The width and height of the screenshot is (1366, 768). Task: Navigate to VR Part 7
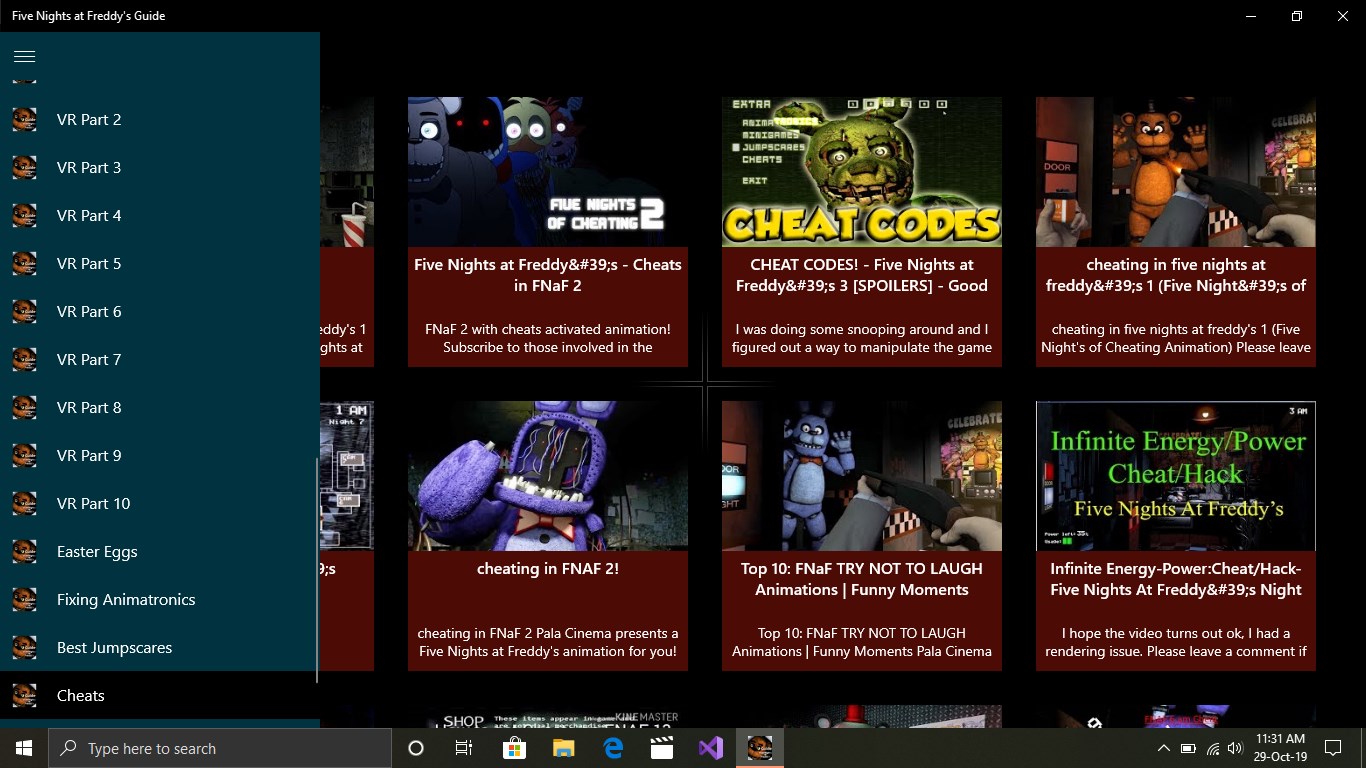tap(160, 360)
